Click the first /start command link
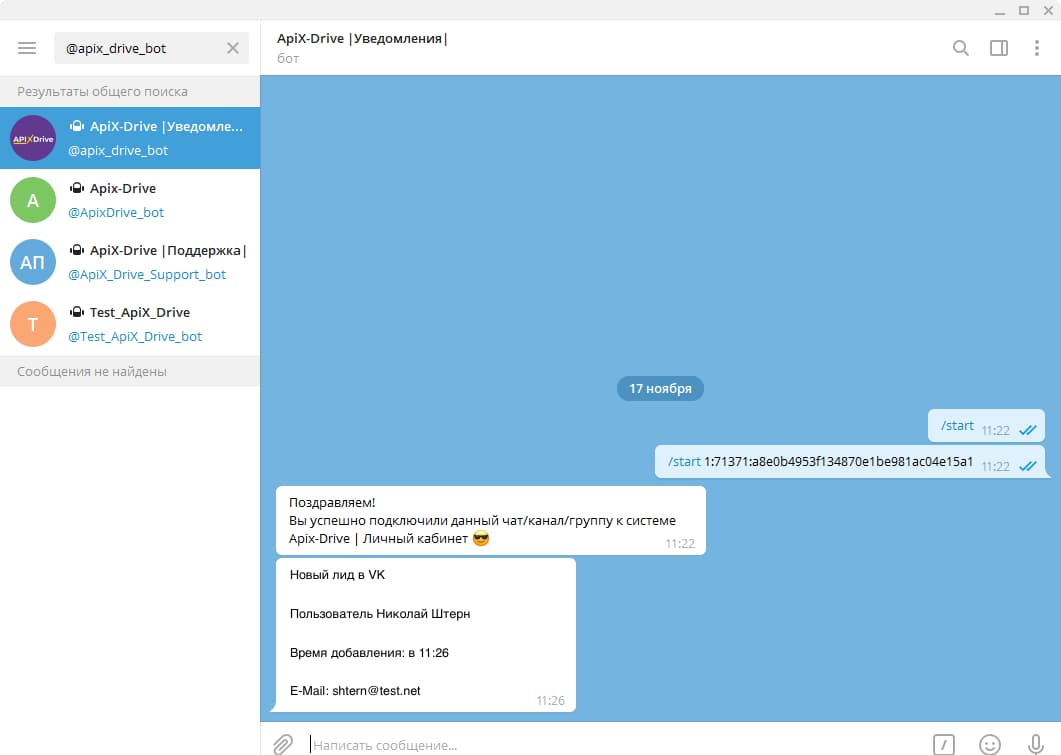The height and width of the screenshot is (755, 1061). click(957, 426)
